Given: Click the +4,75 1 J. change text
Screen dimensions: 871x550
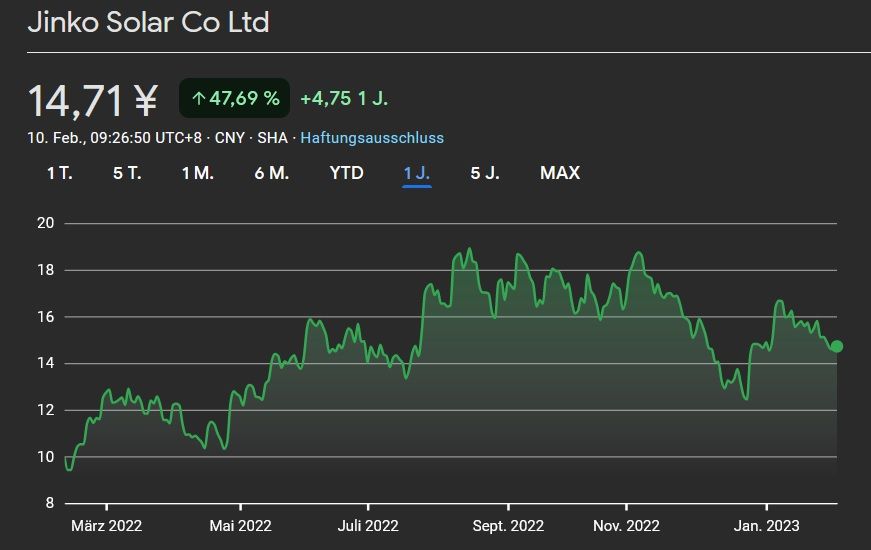Looking at the screenshot, I should 344,98.
